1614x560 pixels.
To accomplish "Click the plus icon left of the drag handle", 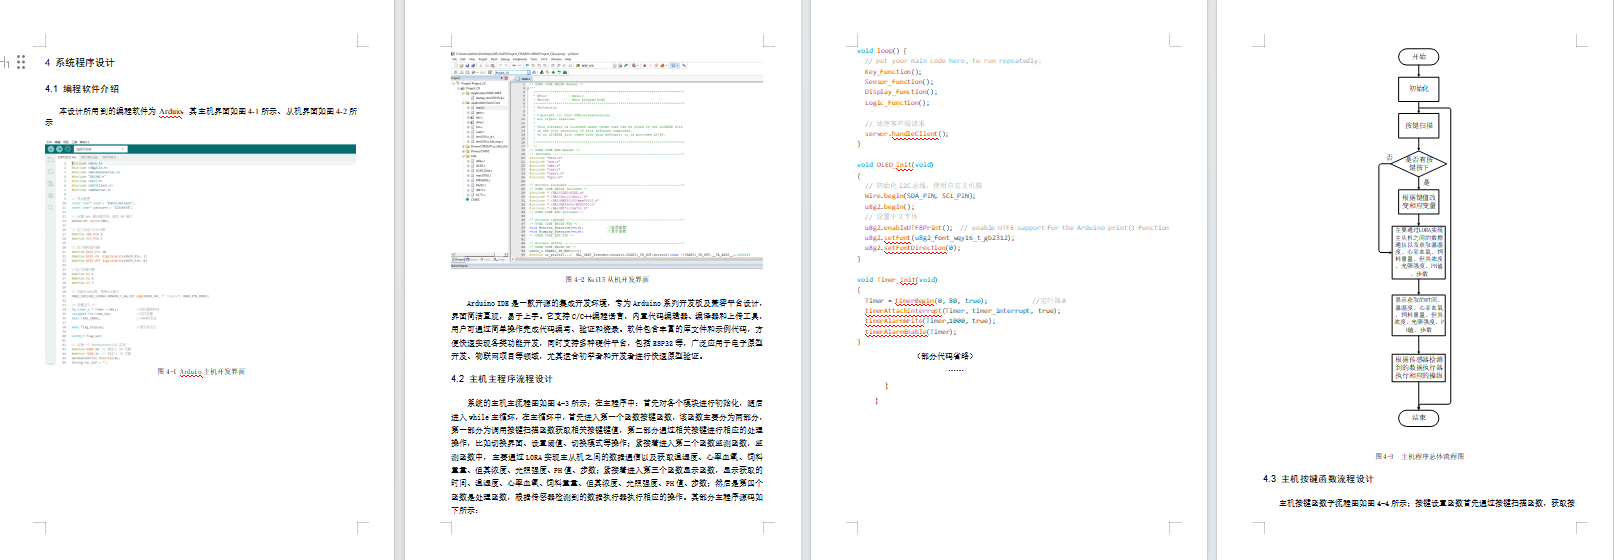I will tap(5, 62).
